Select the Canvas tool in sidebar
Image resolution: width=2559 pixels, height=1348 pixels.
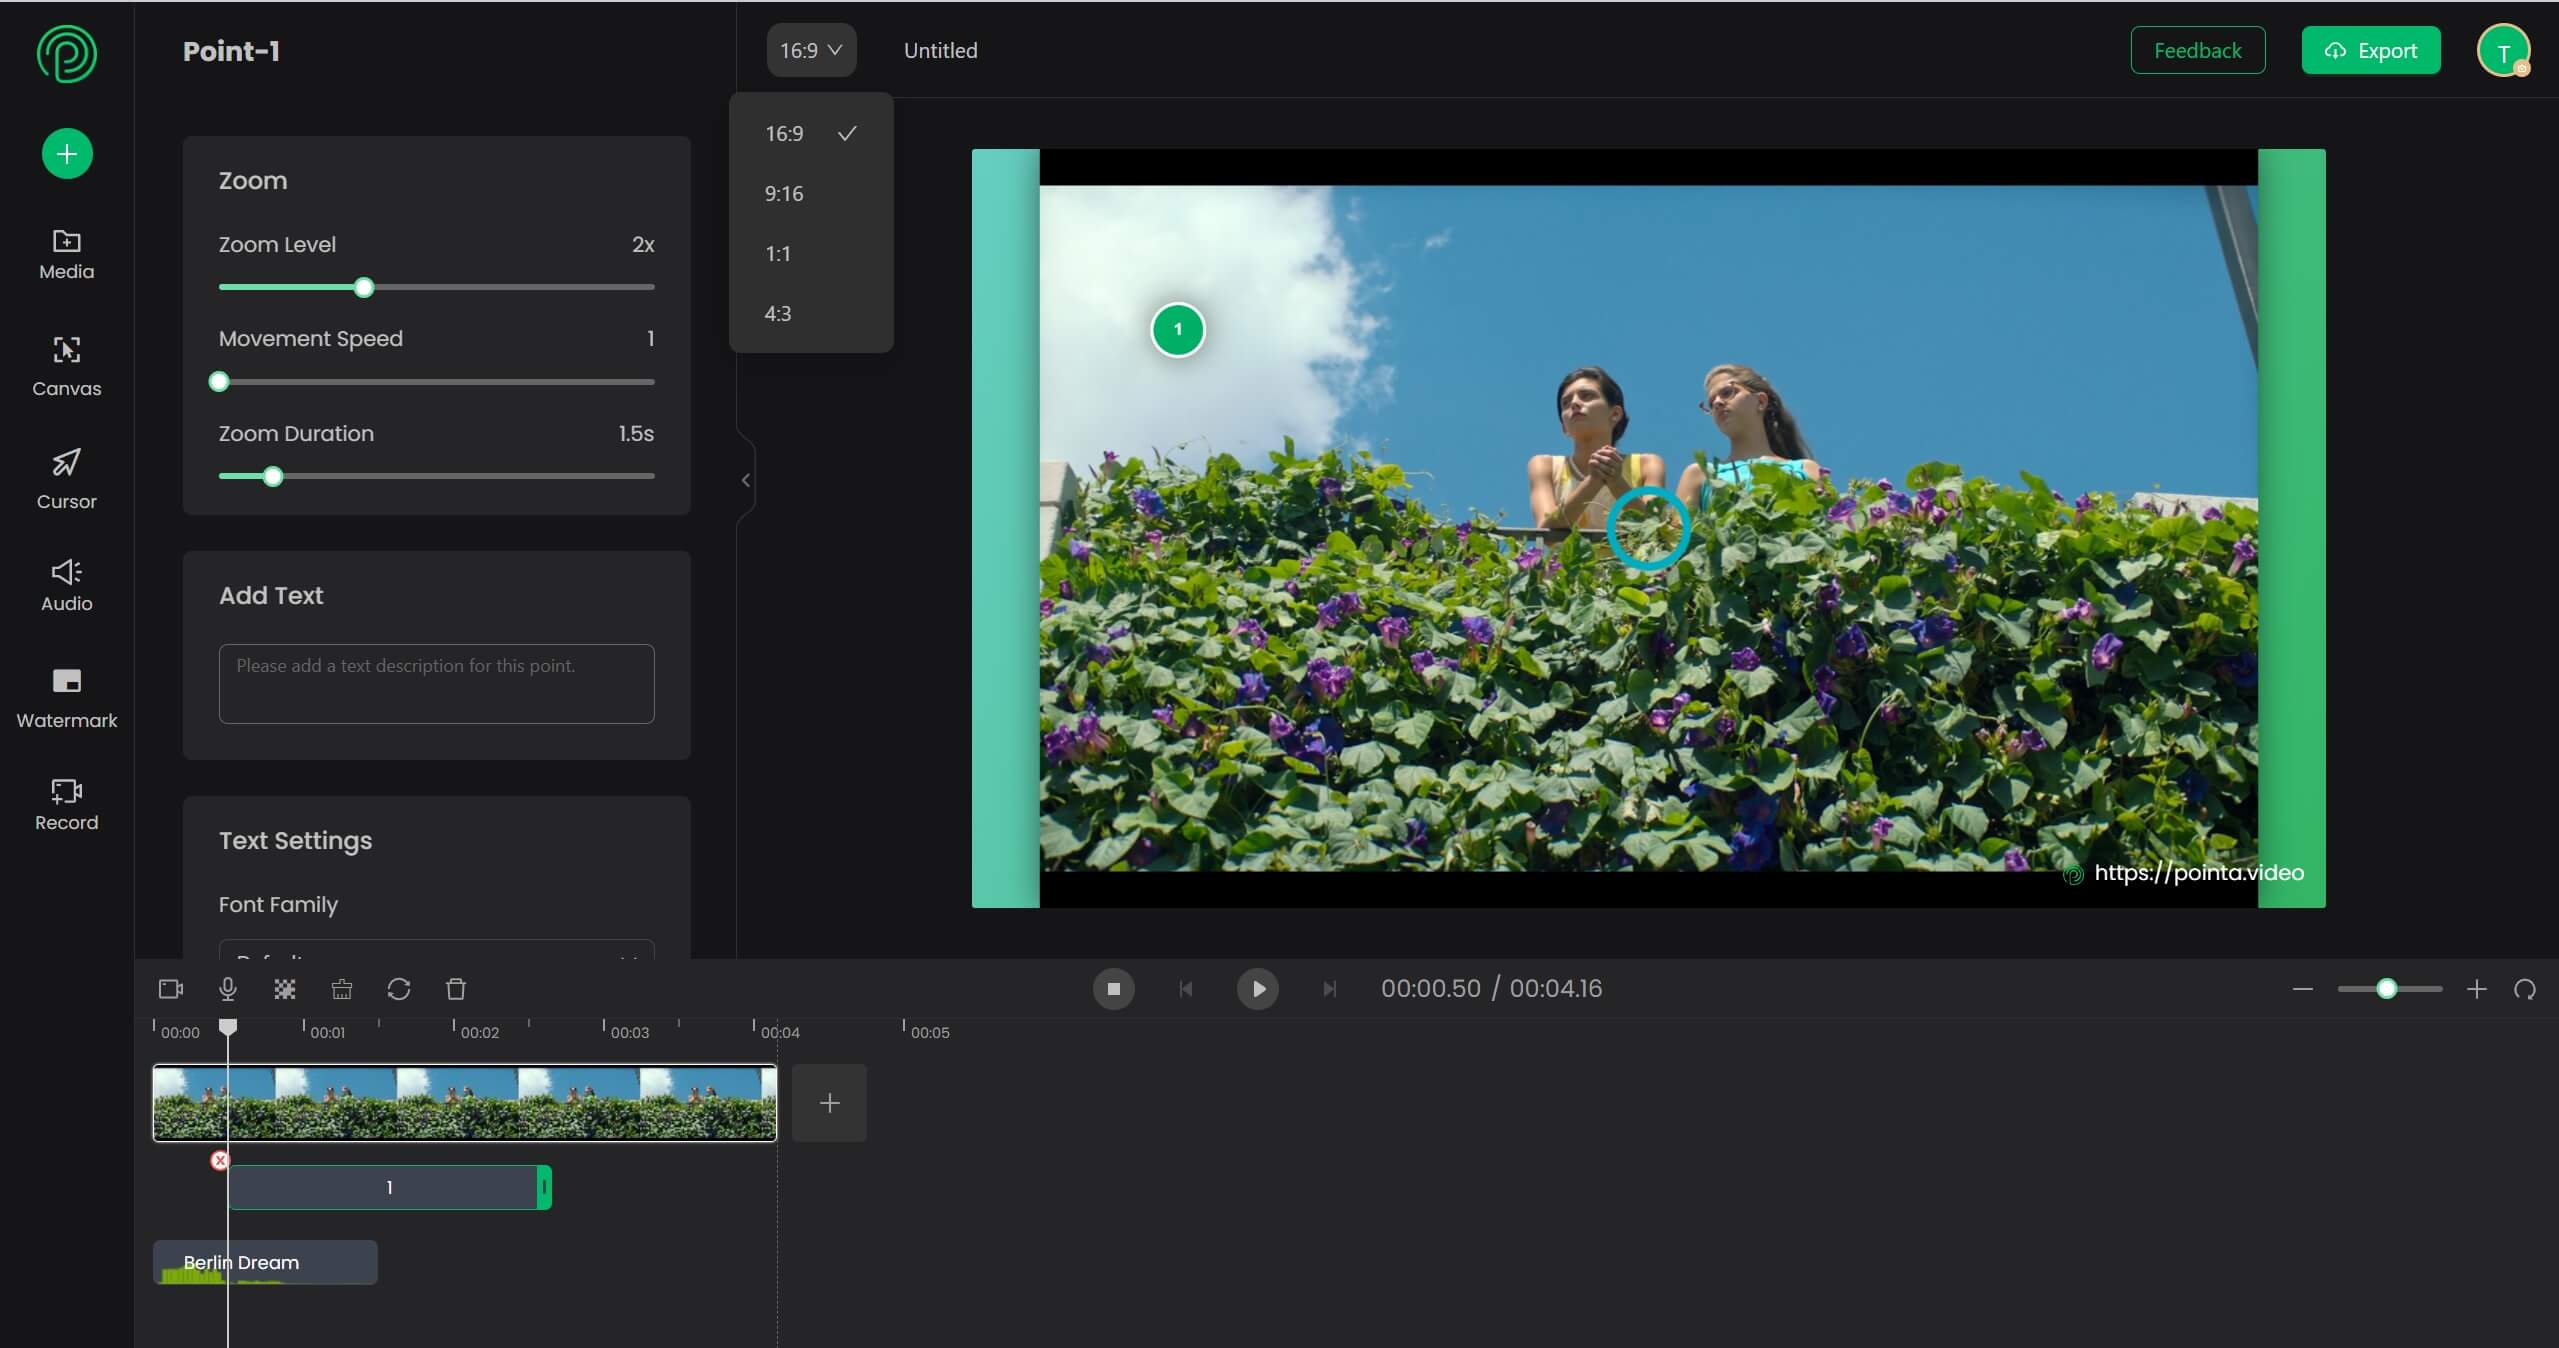pos(66,366)
